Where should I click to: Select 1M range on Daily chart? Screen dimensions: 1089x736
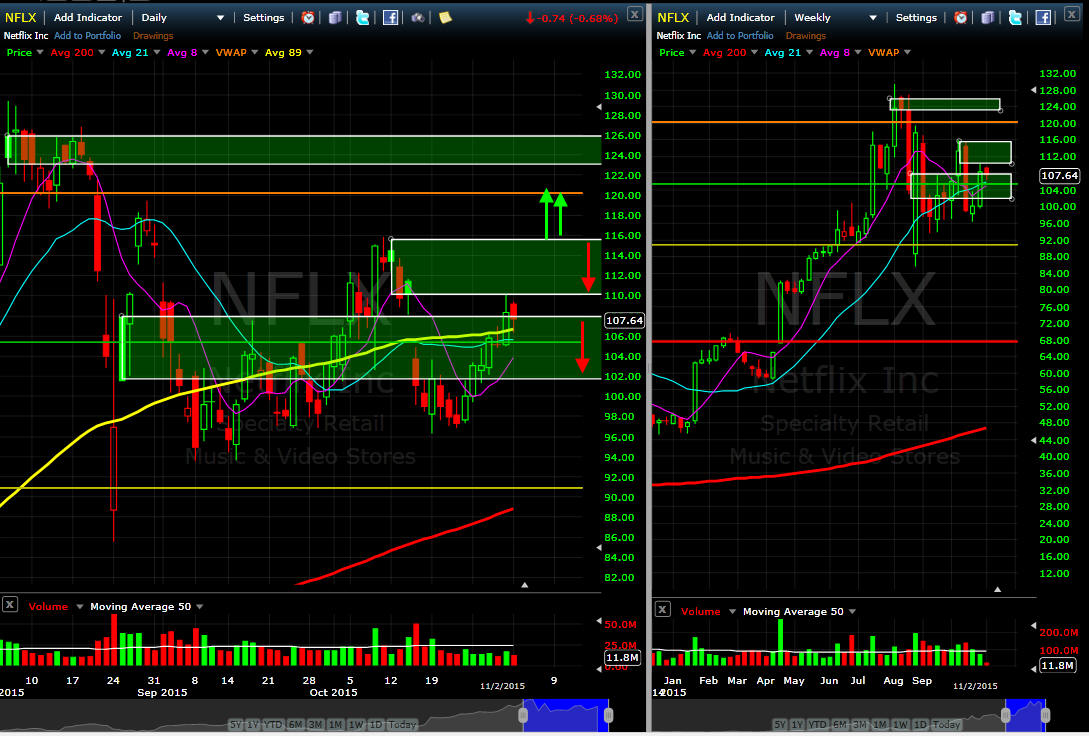335,724
